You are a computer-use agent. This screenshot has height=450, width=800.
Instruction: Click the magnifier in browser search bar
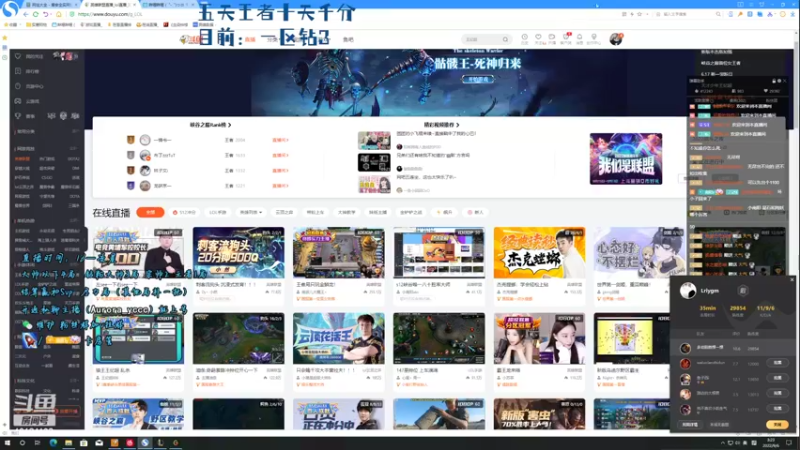(x=718, y=14)
